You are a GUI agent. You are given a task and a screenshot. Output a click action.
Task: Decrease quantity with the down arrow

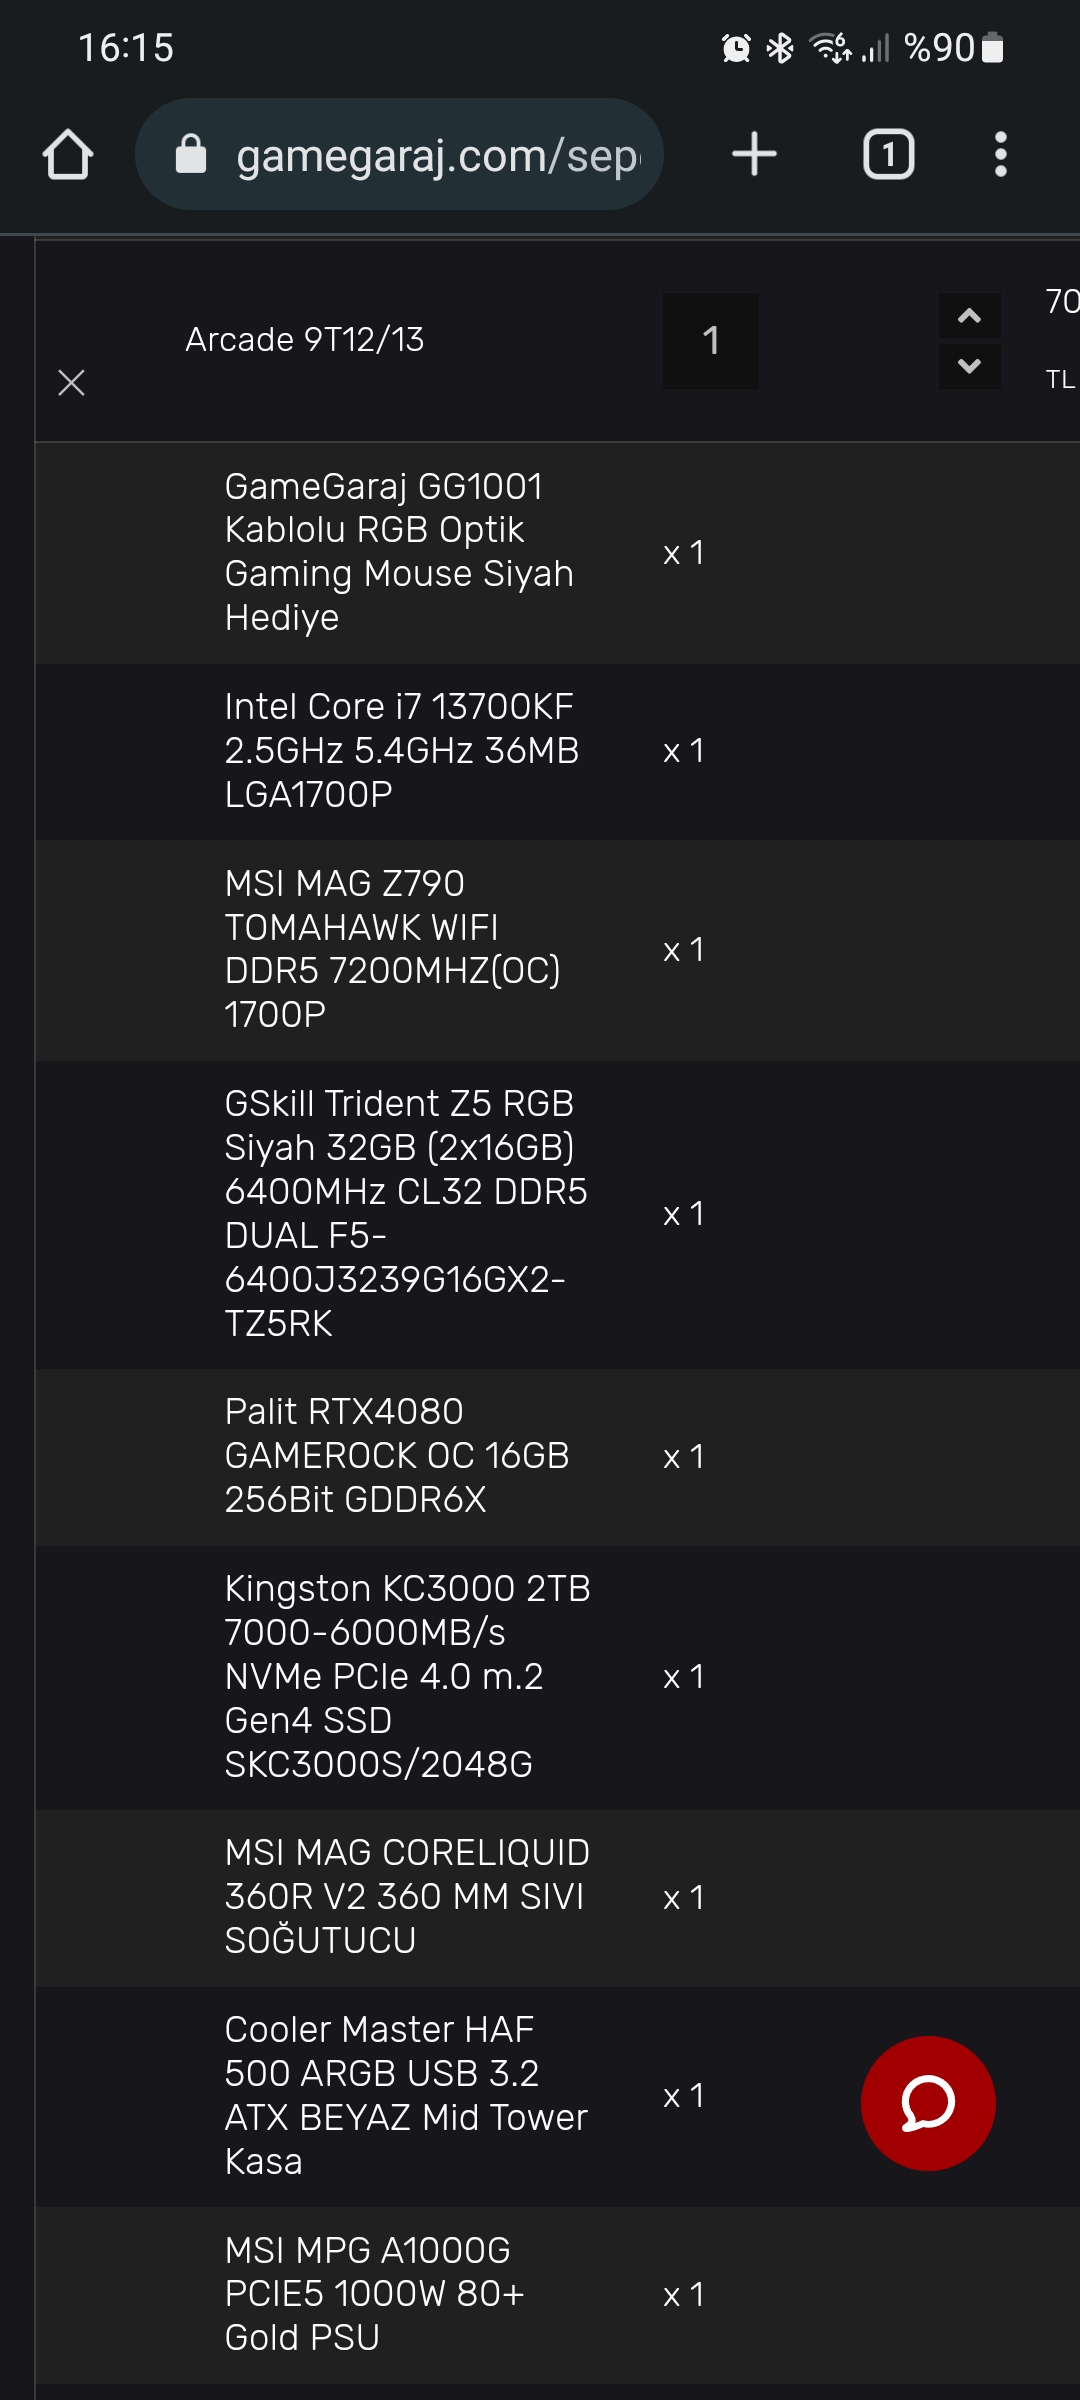coord(969,366)
